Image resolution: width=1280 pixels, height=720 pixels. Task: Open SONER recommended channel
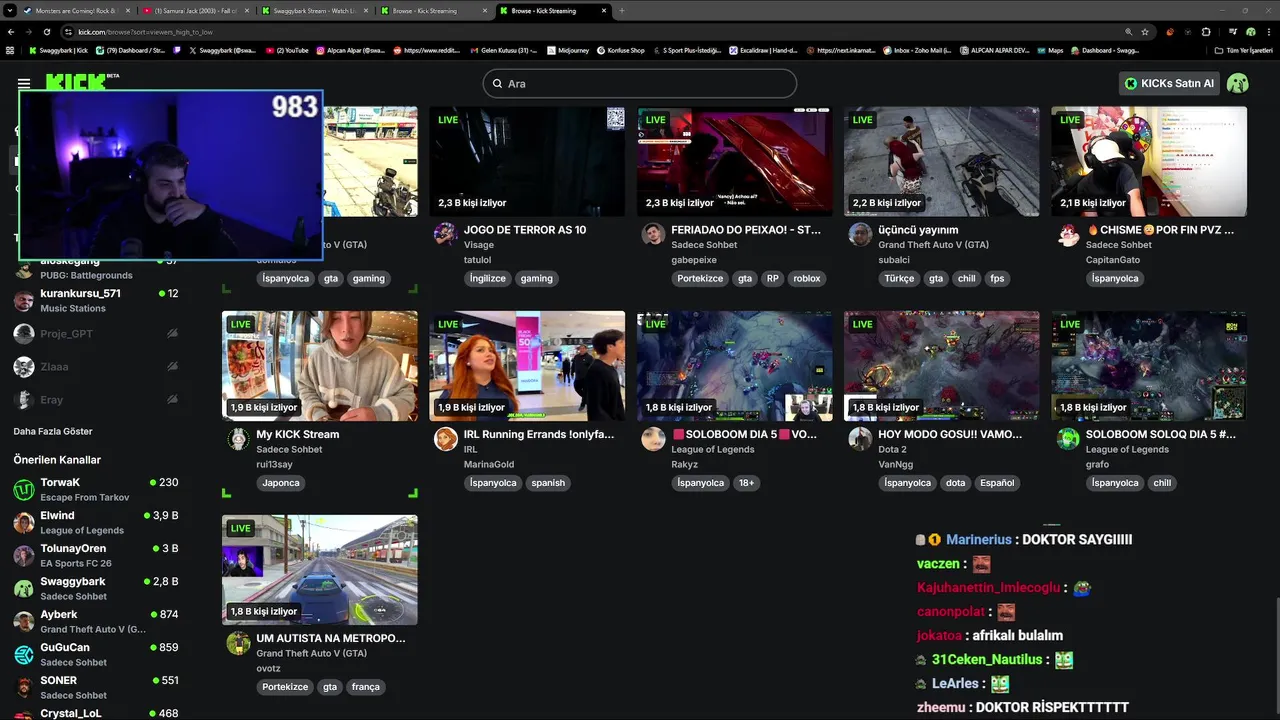point(96,687)
